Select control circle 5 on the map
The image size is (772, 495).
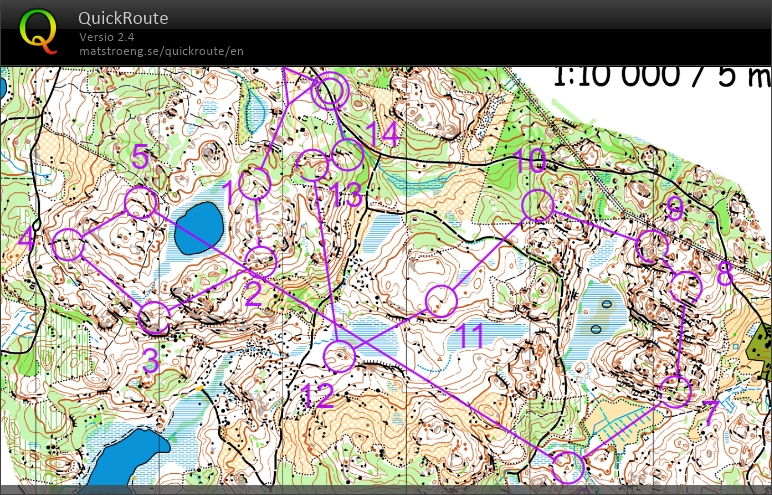[141, 202]
